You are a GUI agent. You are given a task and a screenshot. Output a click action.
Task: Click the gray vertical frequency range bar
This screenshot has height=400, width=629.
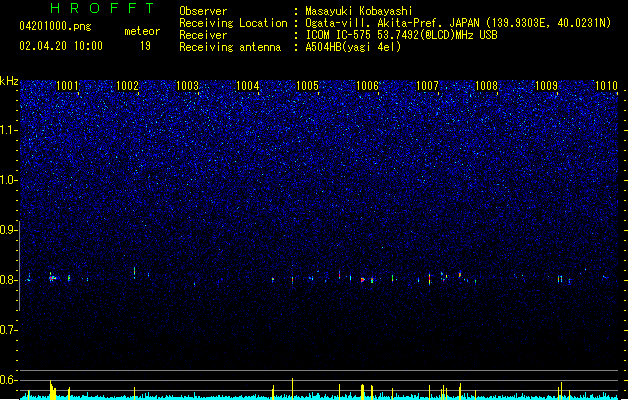tap(19, 266)
